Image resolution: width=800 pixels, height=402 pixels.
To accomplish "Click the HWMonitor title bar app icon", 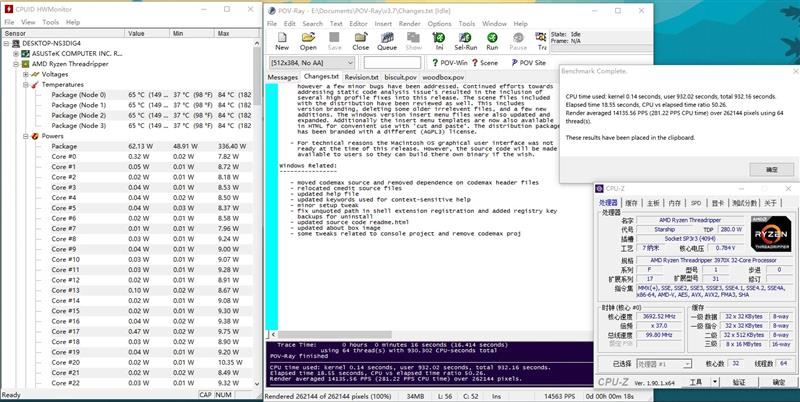I will pyautogui.click(x=9, y=9).
